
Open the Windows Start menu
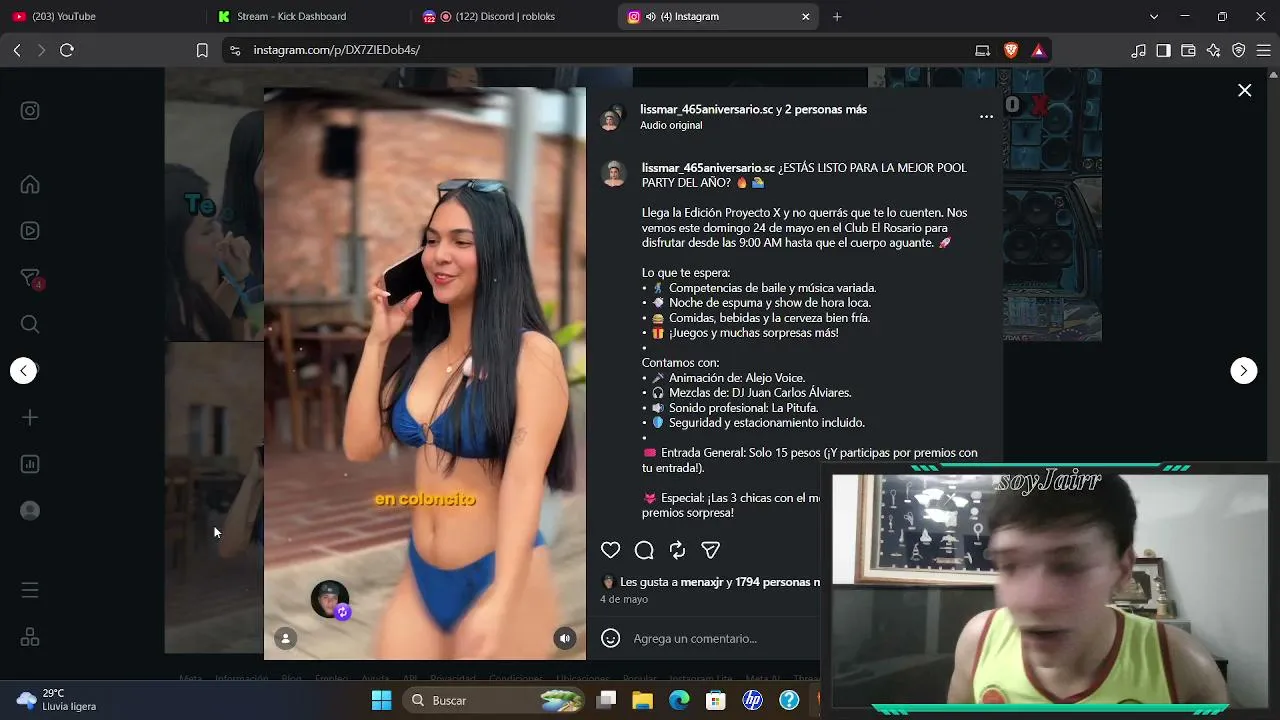[x=381, y=700]
